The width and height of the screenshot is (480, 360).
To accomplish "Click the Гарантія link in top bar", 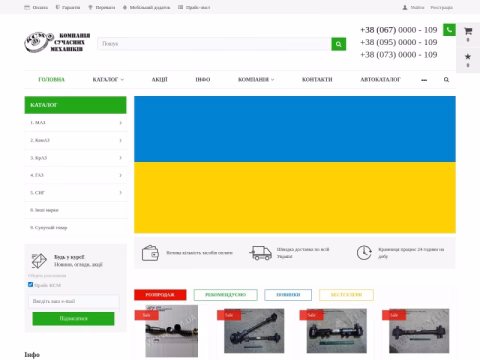I will point(71,7).
